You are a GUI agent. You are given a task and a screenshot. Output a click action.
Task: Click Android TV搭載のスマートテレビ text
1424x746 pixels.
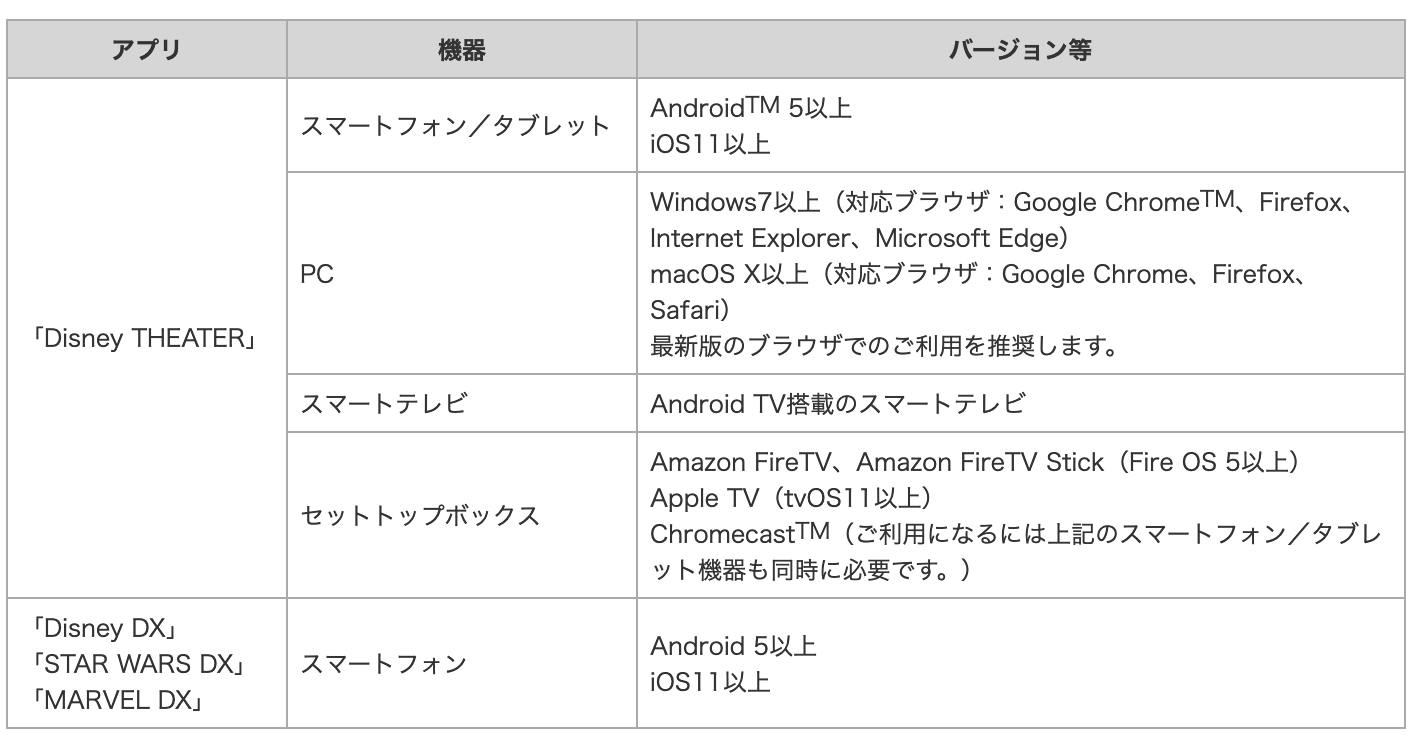837,405
